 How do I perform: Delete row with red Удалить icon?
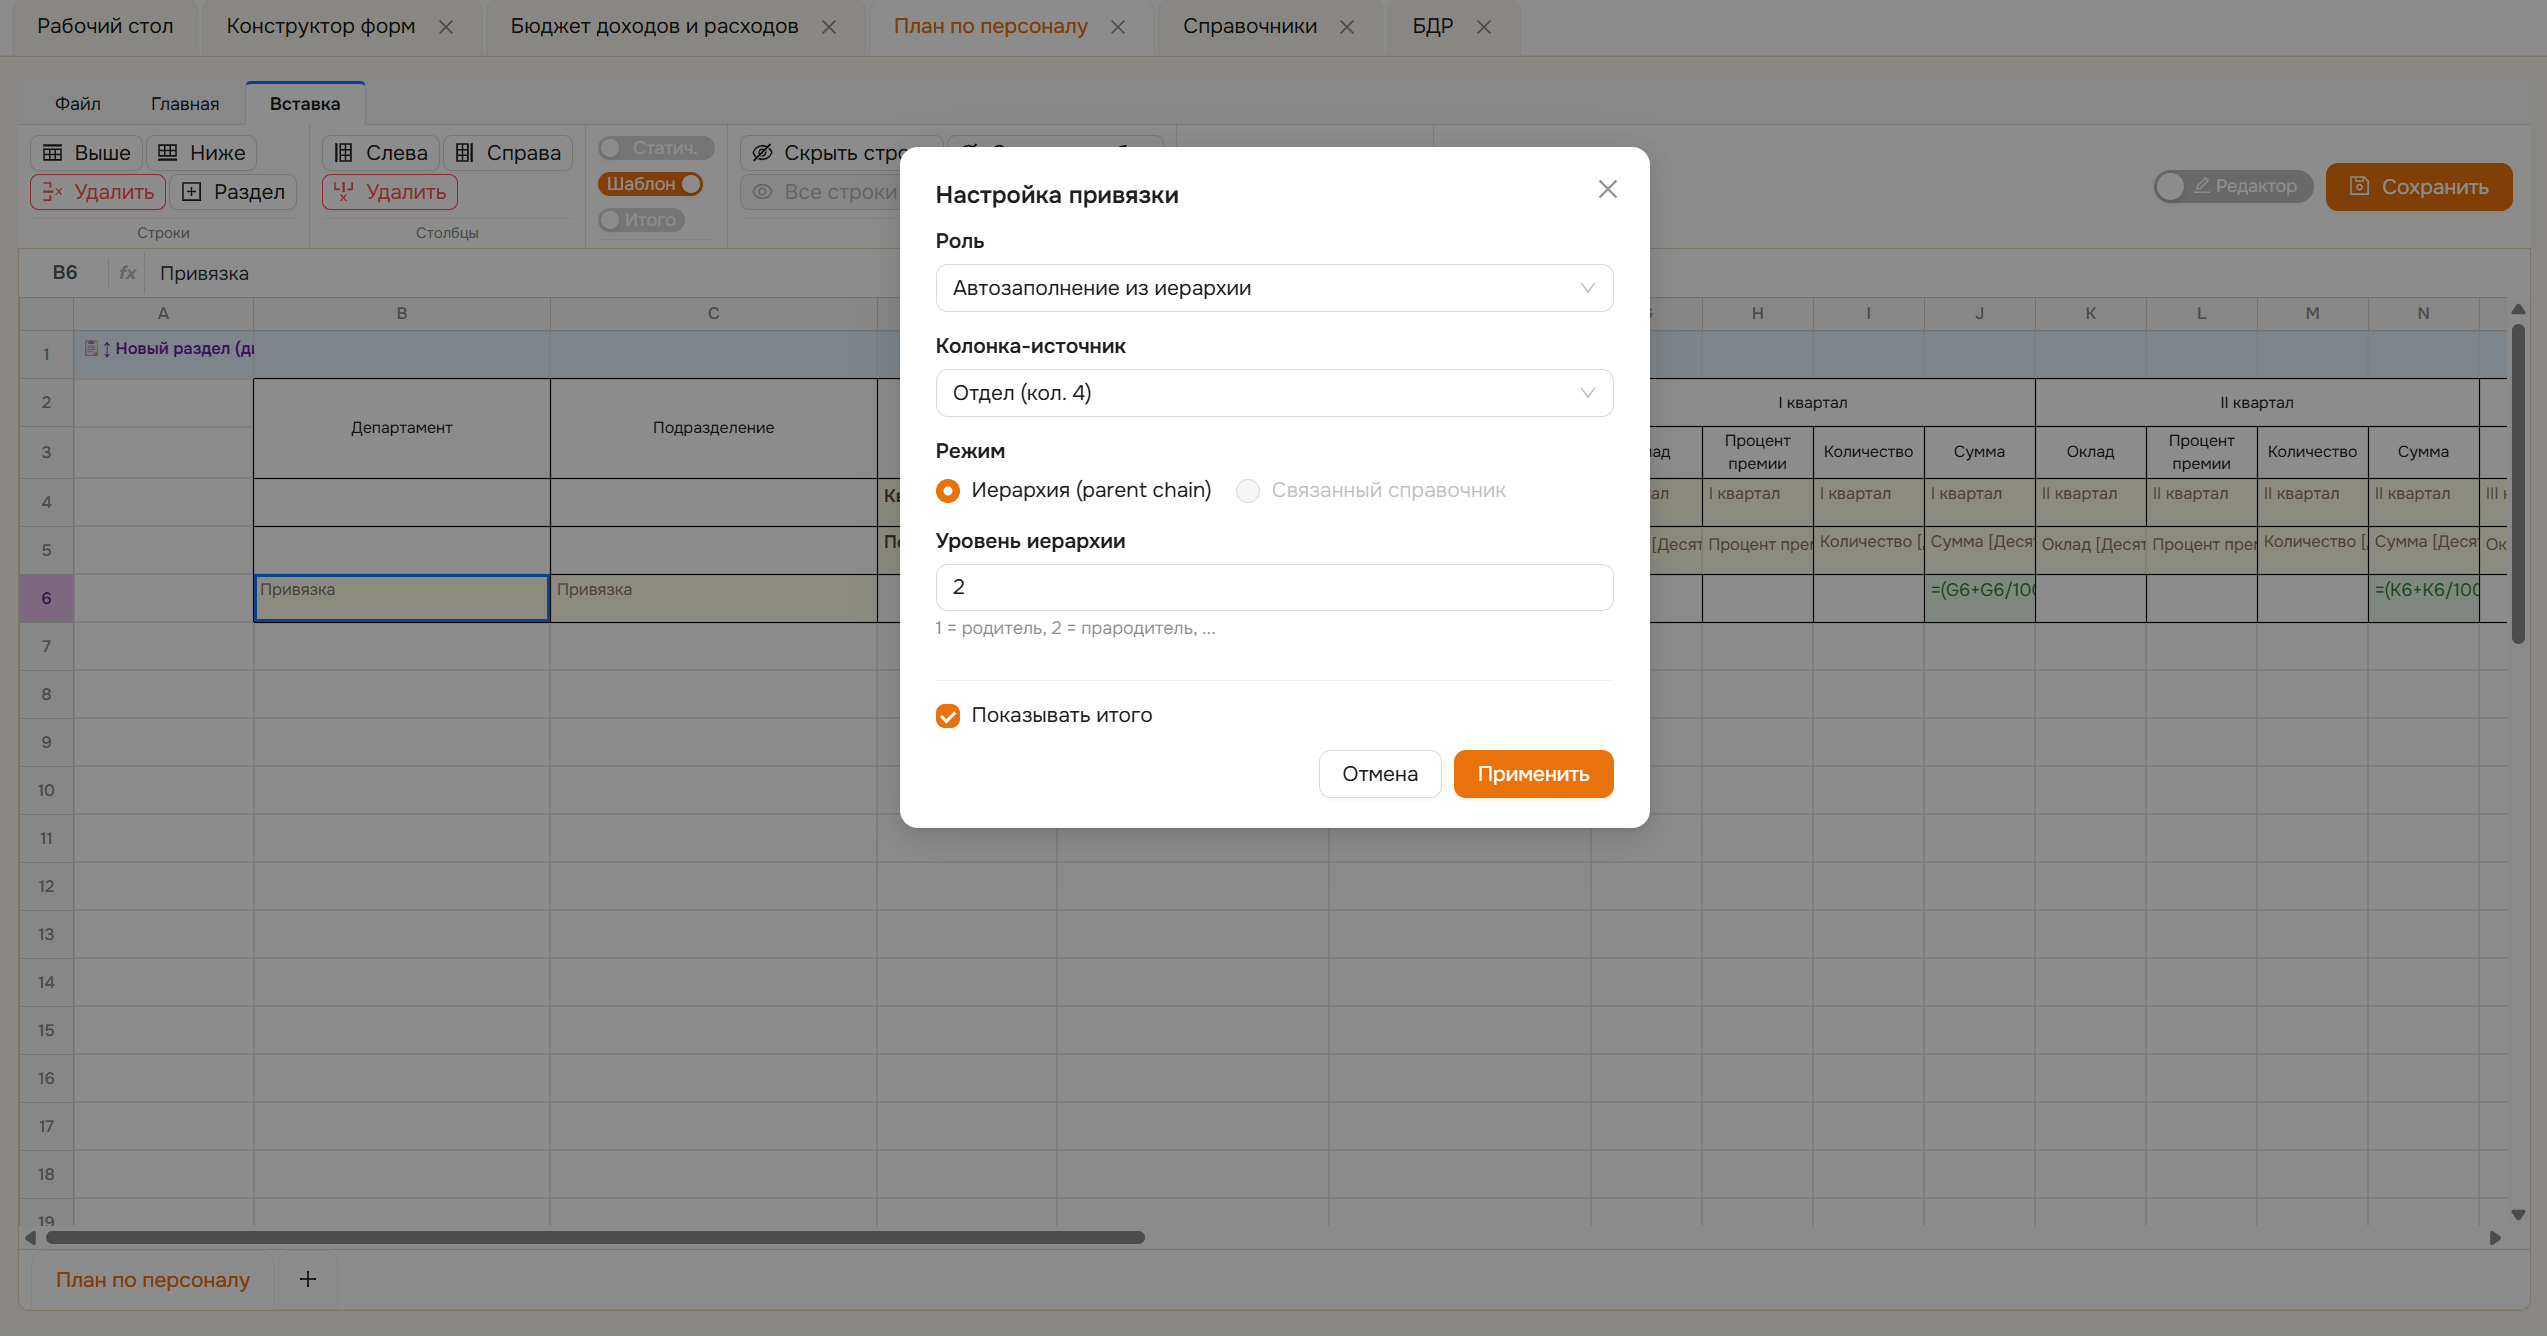tap(98, 192)
